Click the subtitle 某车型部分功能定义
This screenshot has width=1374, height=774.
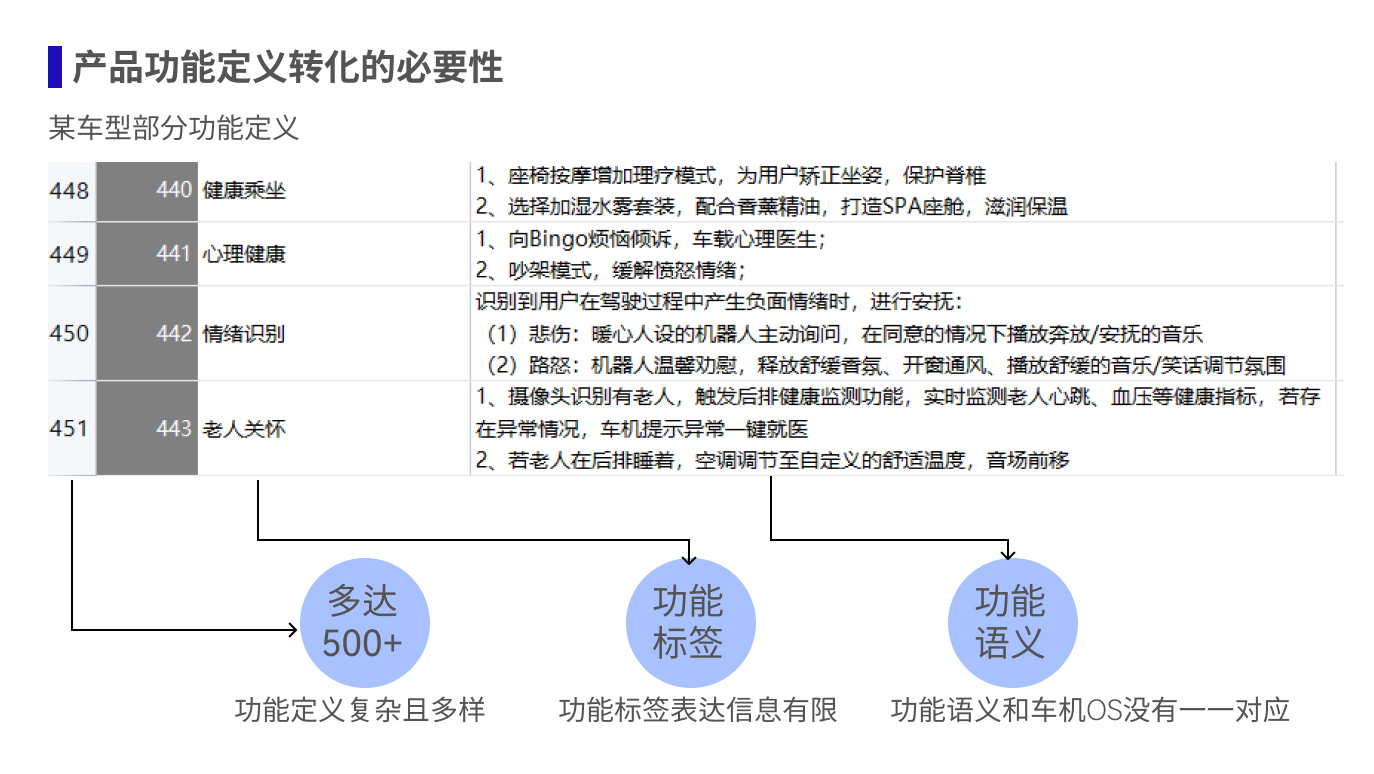(x=173, y=128)
